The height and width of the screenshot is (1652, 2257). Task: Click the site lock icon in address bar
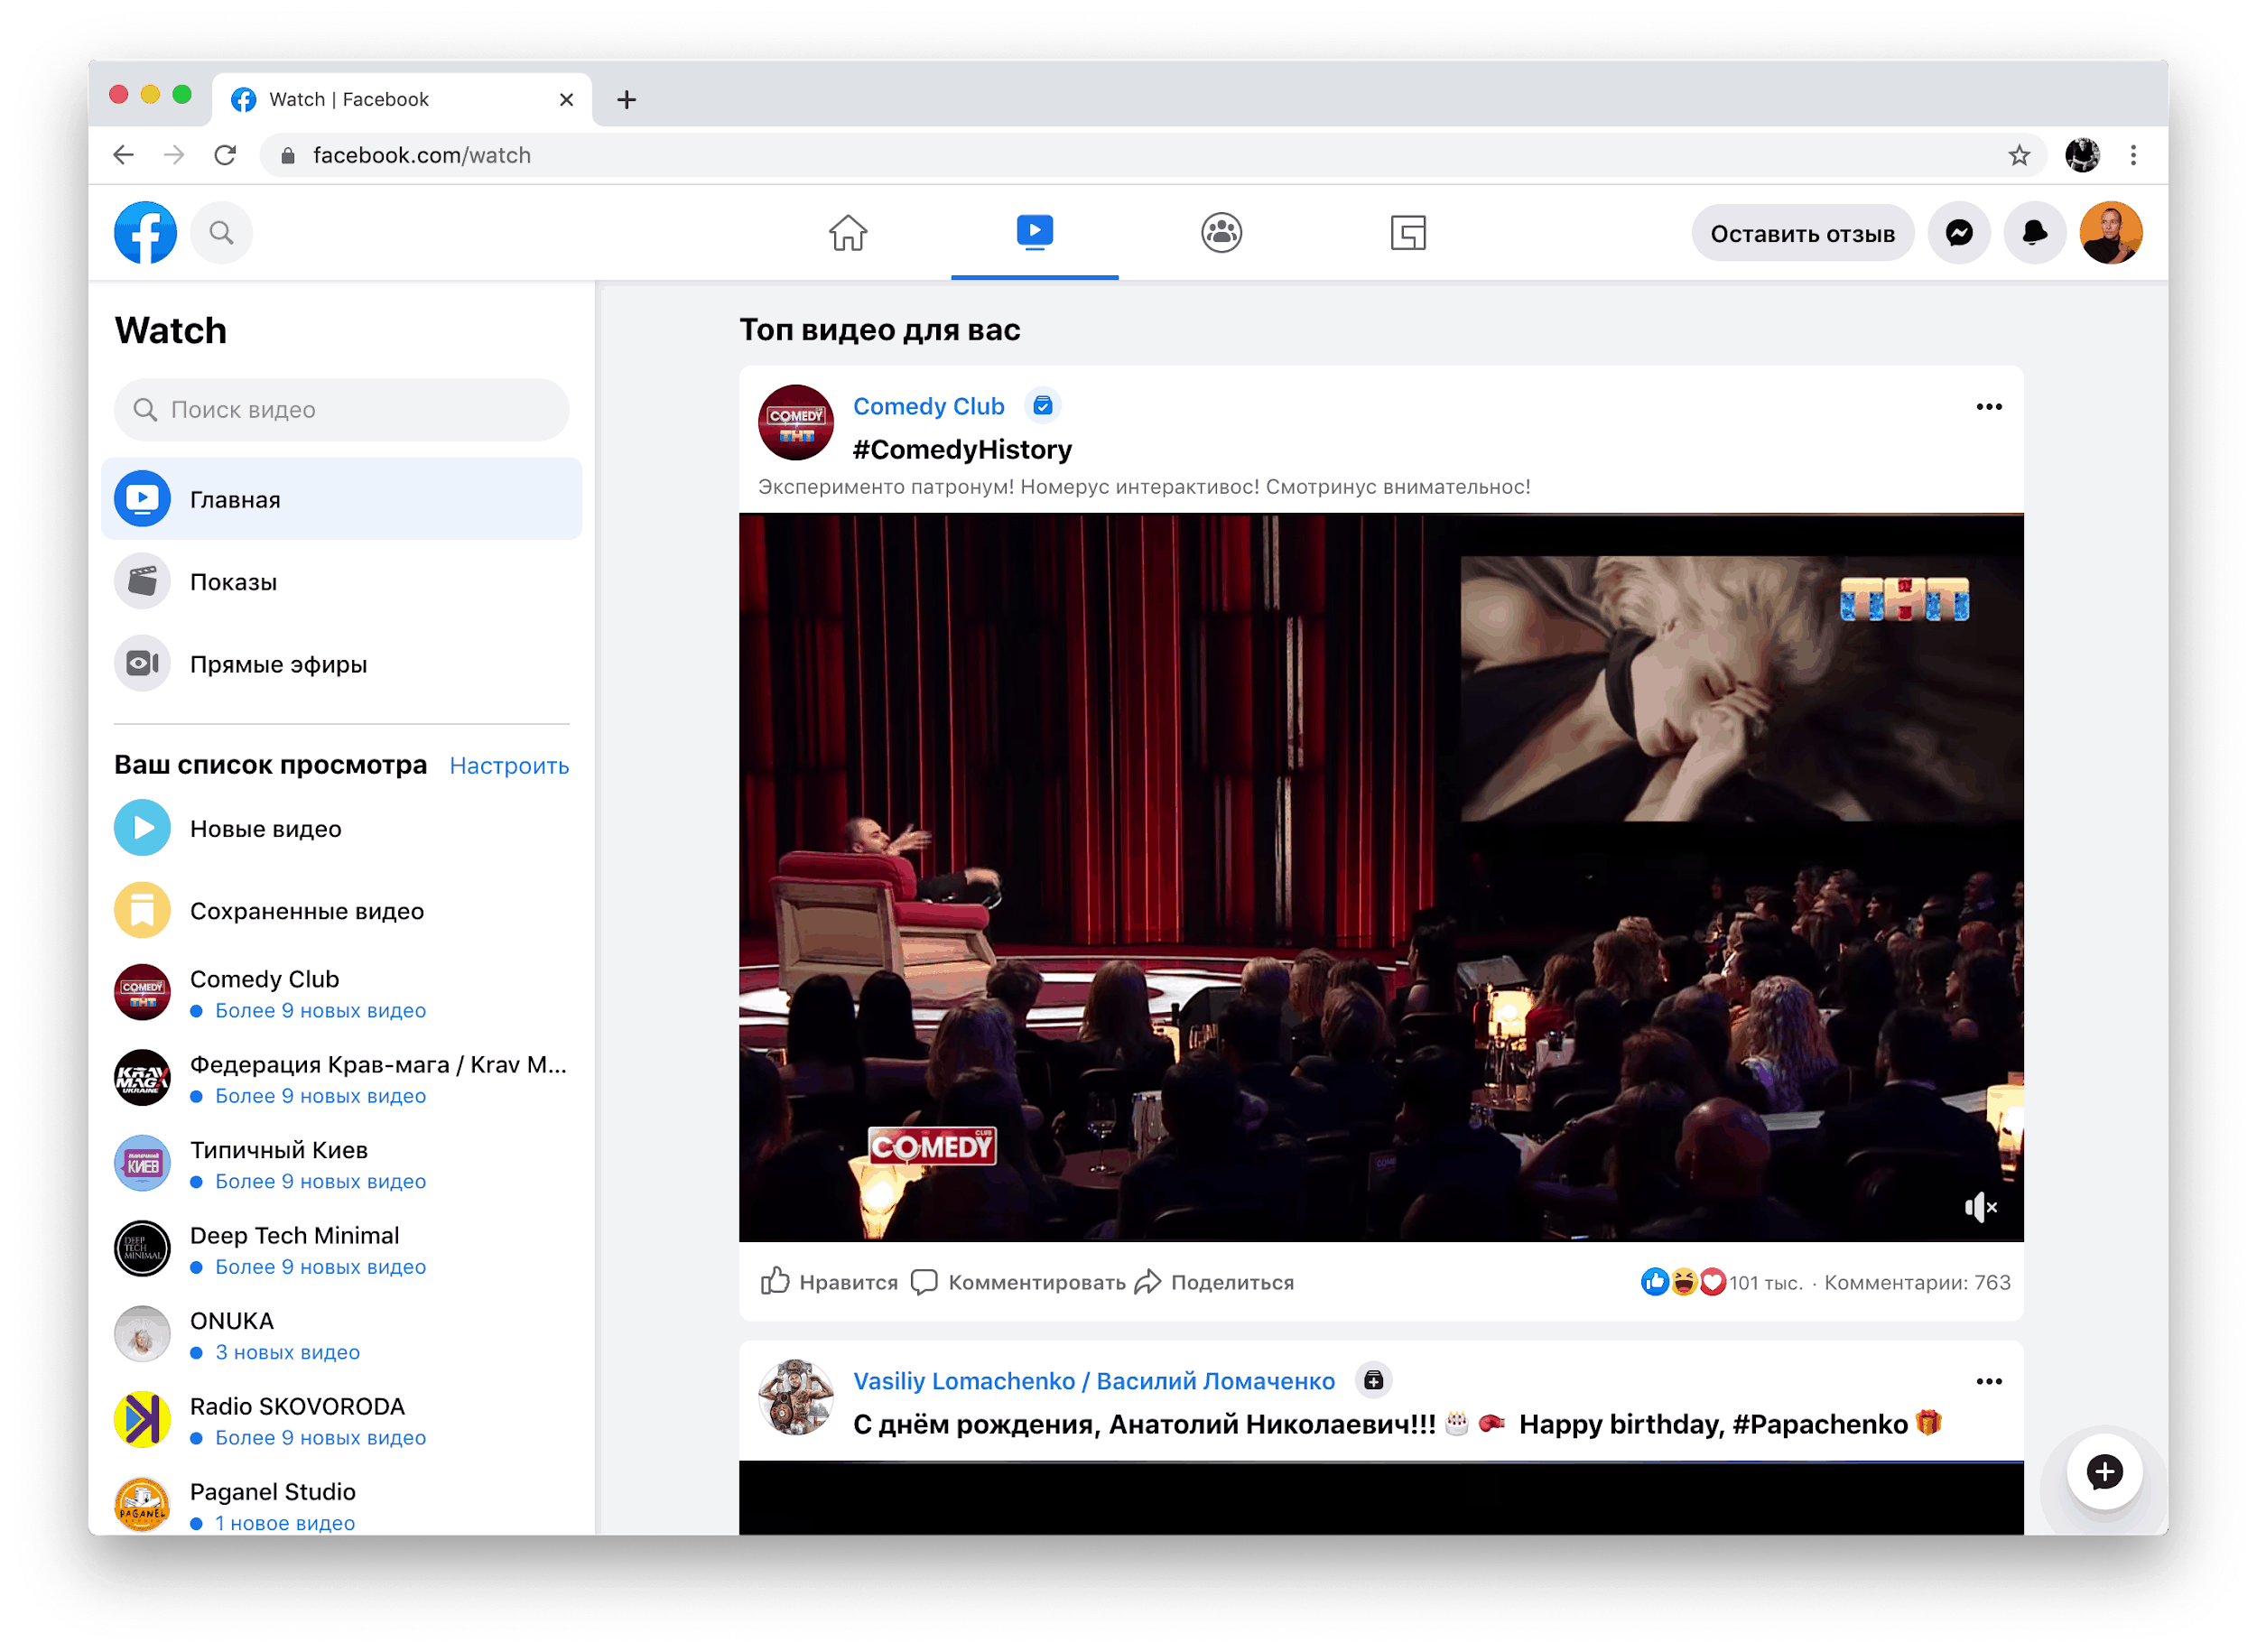[288, 155]
